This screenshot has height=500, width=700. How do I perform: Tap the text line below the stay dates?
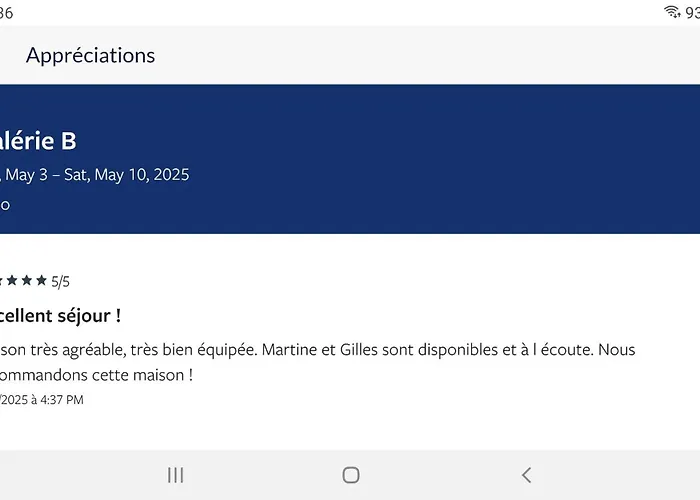5,205
